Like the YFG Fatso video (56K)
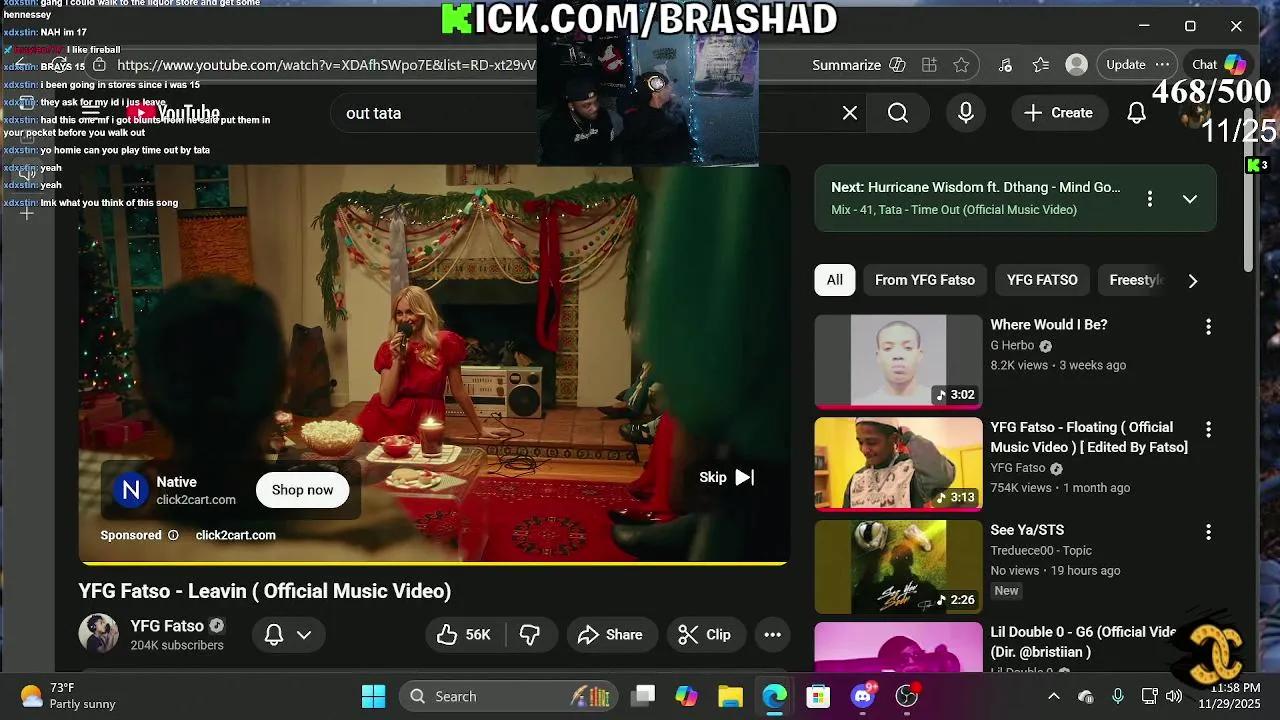The height and width of the screenshot is (720, 1280). [x=466, y=634]
